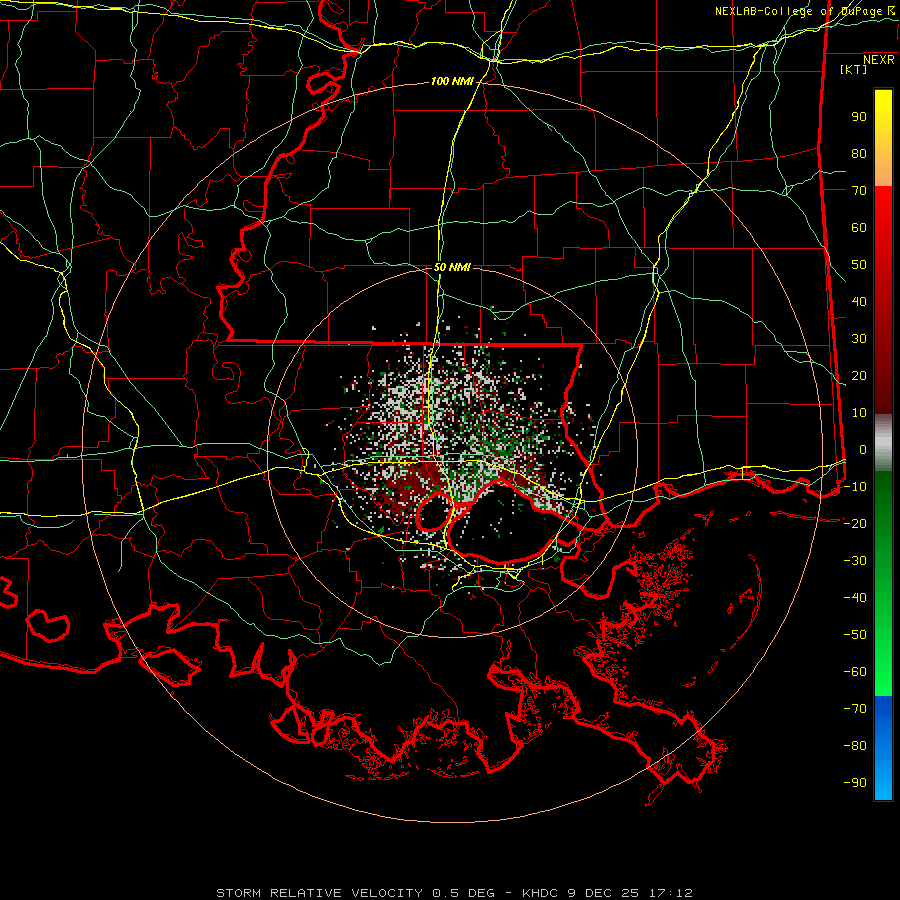
Task: Click the -30 value on the velocity scale
Action: tap(855, 561)
